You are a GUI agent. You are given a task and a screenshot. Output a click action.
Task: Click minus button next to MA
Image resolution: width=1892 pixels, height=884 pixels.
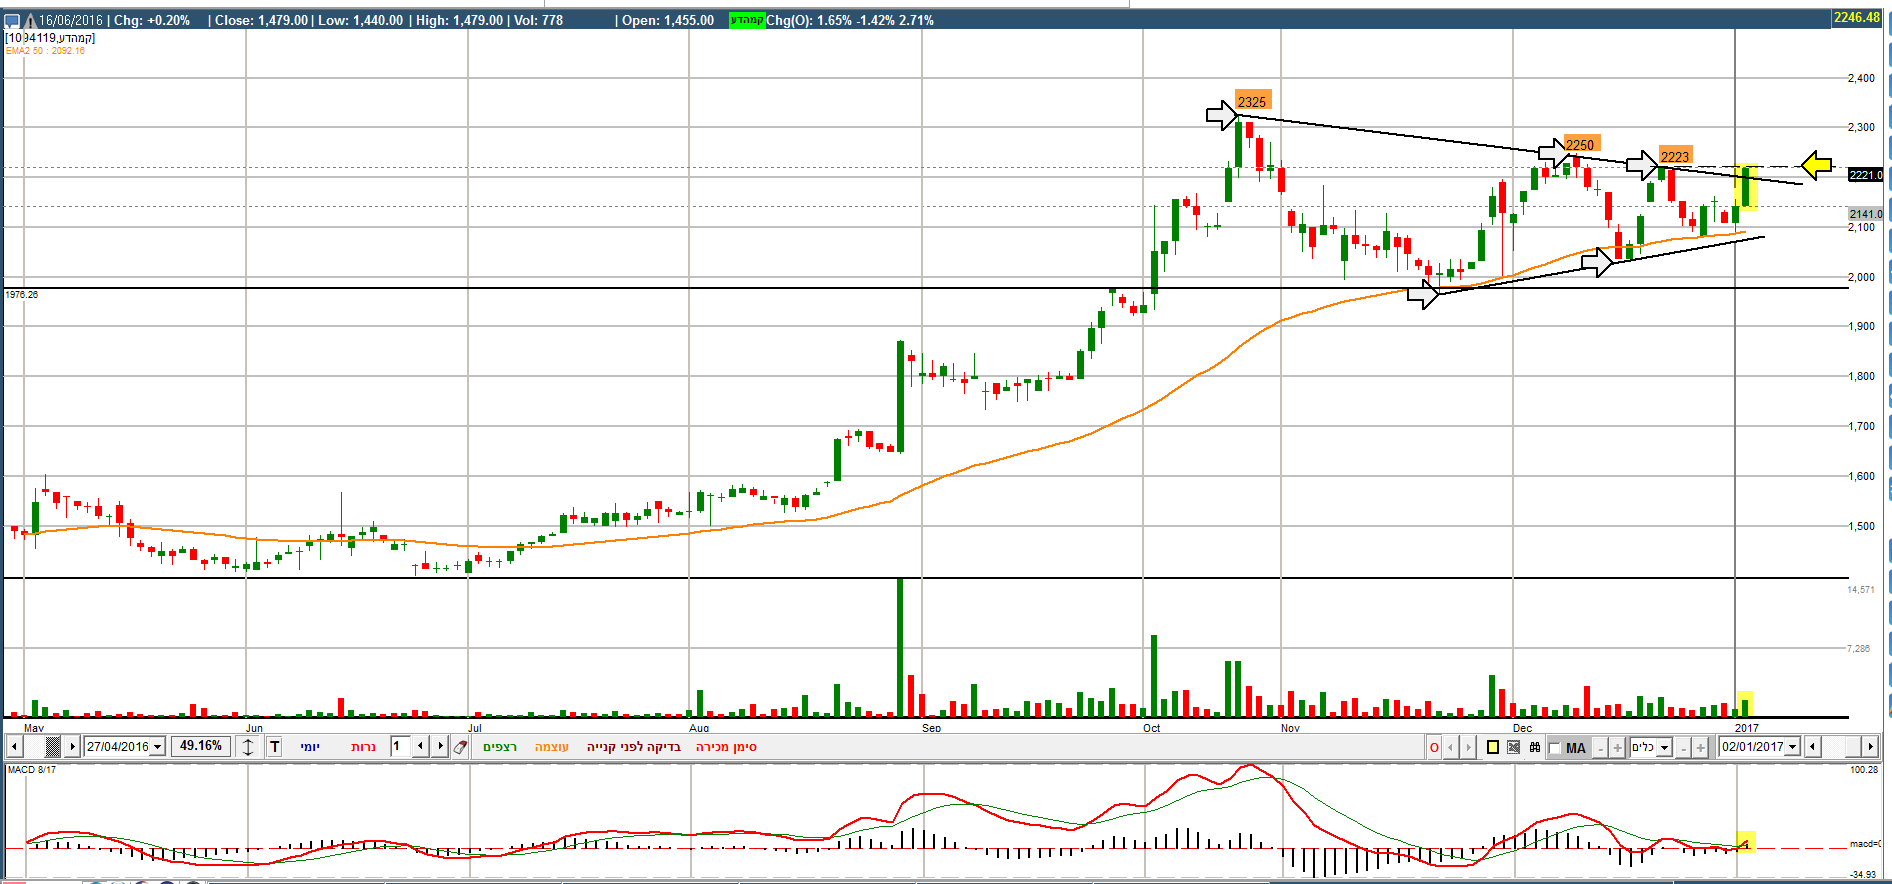pos(1600,748)
